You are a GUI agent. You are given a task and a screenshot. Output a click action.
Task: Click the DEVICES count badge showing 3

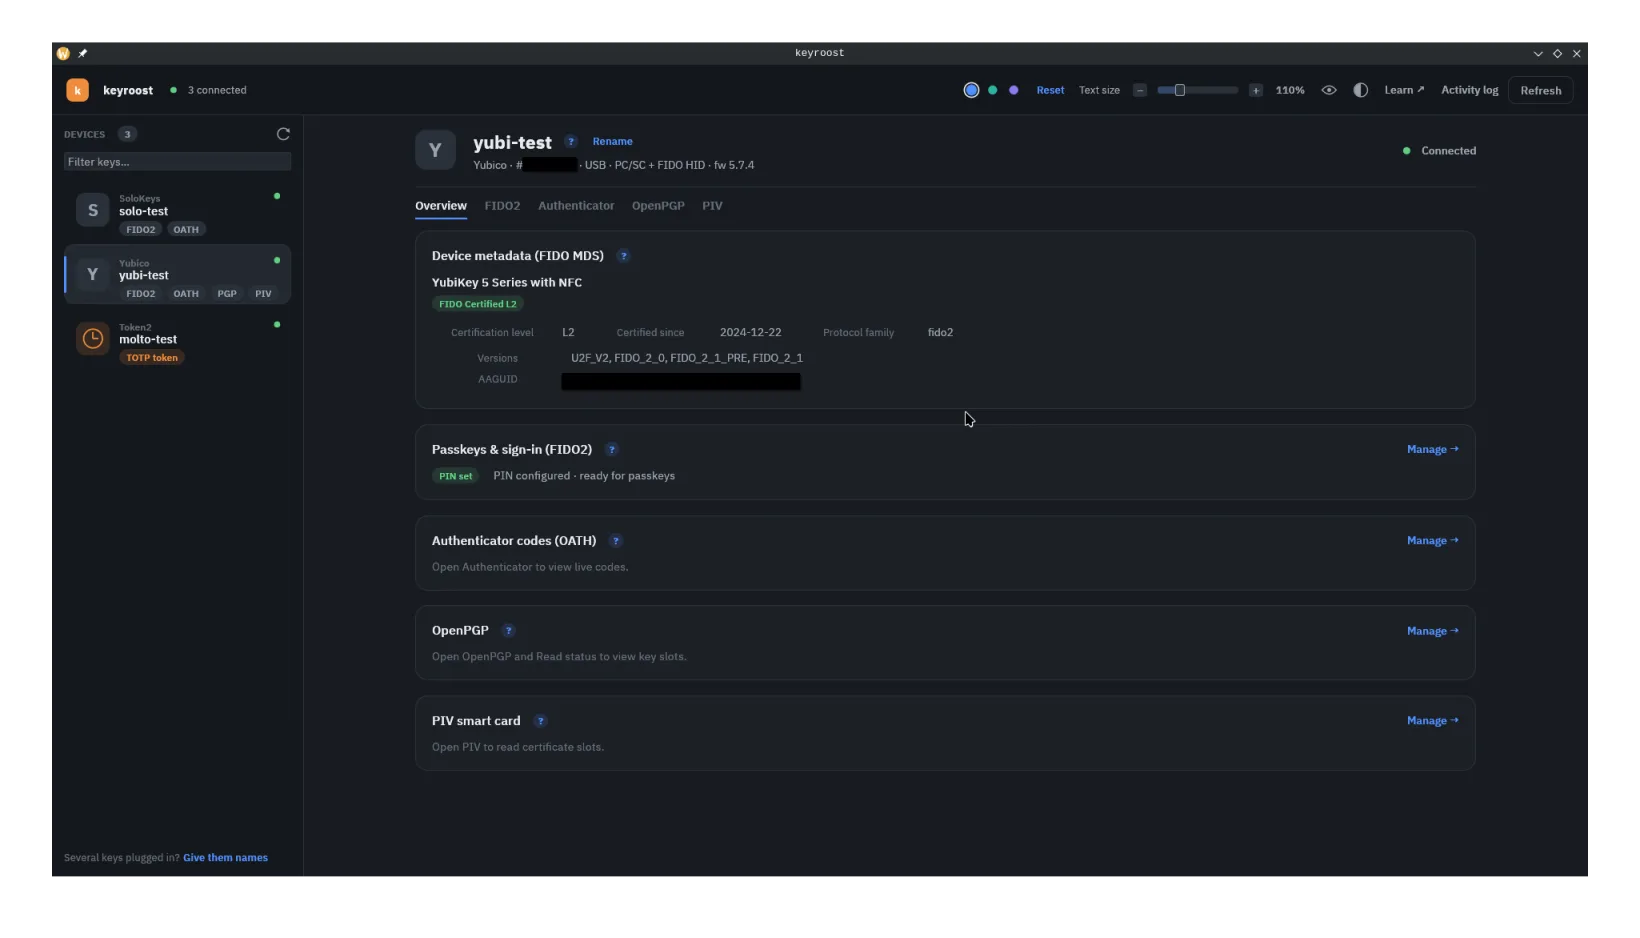[x=127, y=134]
